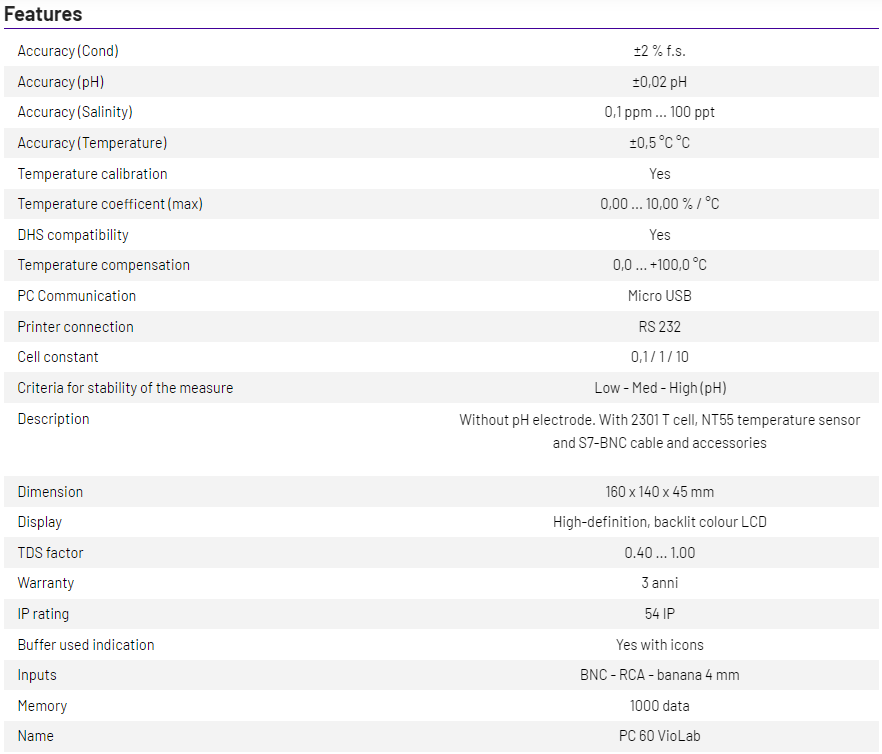
Task: Click the ±0,5 °C temperature accuracy value
Action: [x=659, y=143]
